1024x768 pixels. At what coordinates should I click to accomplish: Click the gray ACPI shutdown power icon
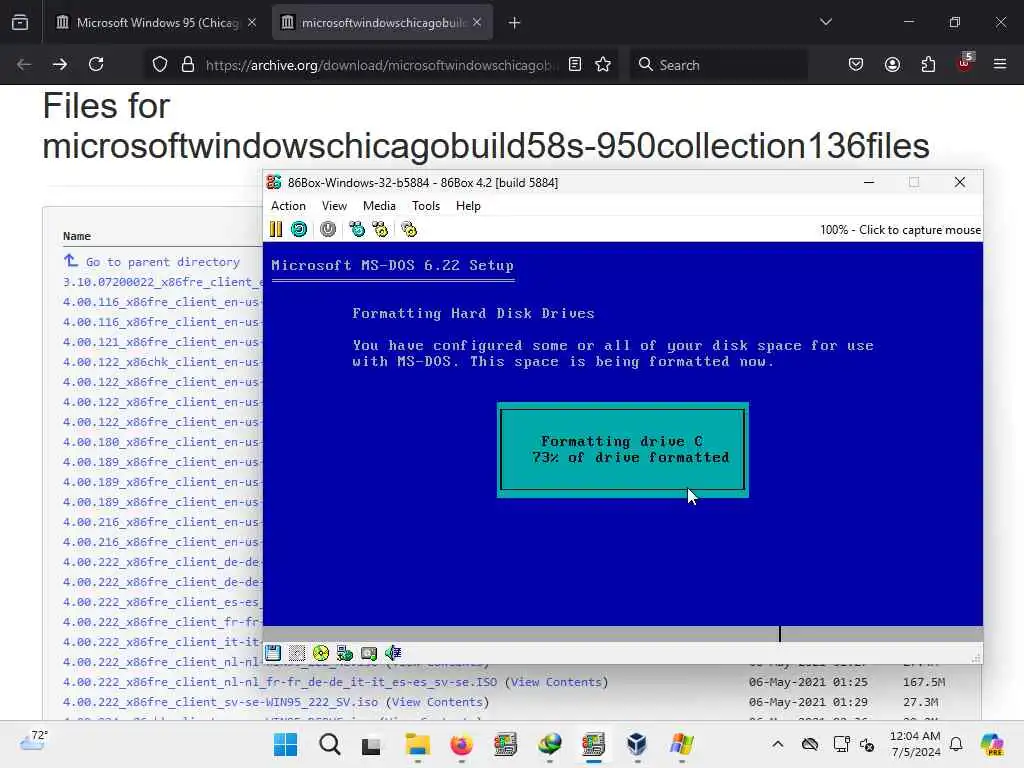coord(328,229)
